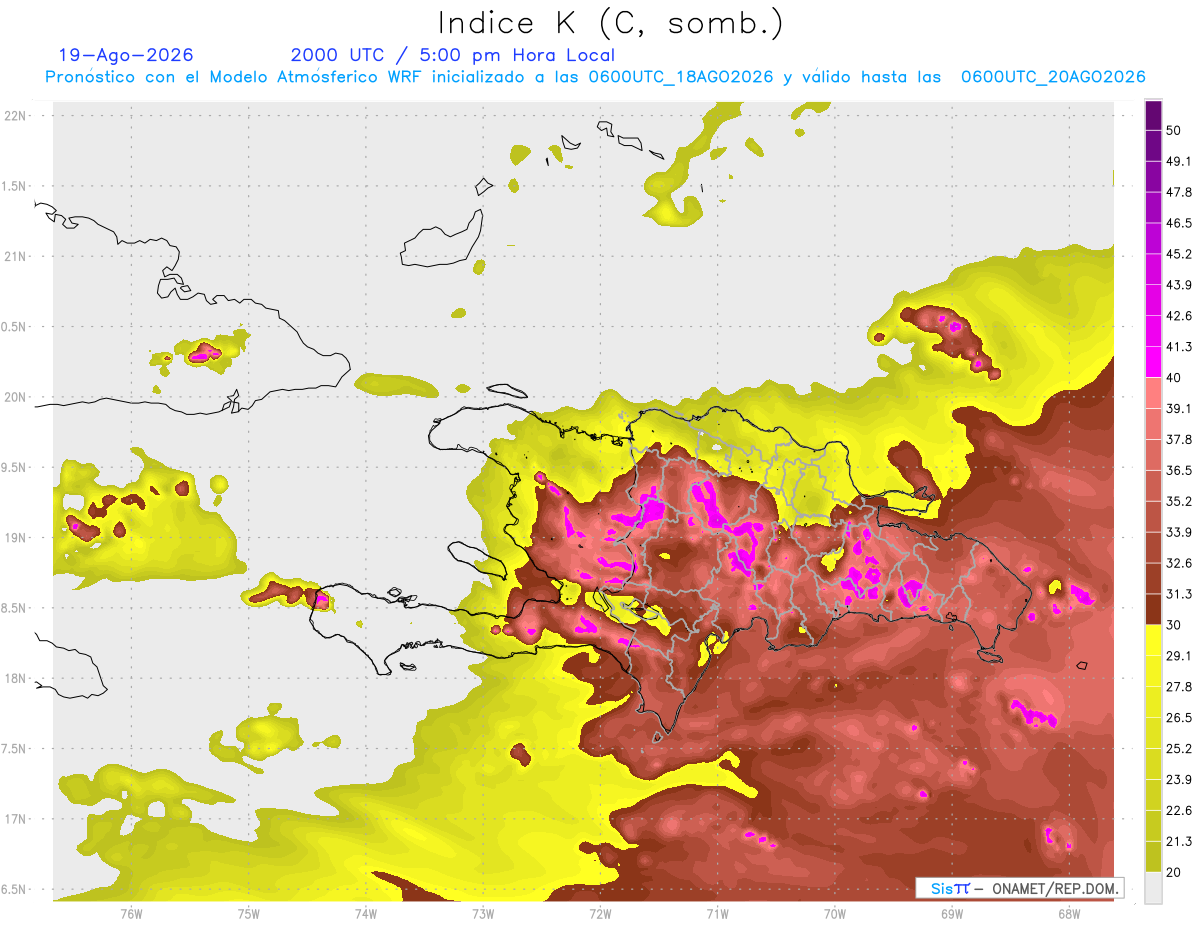This screenshot has width=1200, height=927.
Task: Pick the gray colorbar swatch below 20
Action: click(1153, 888)
